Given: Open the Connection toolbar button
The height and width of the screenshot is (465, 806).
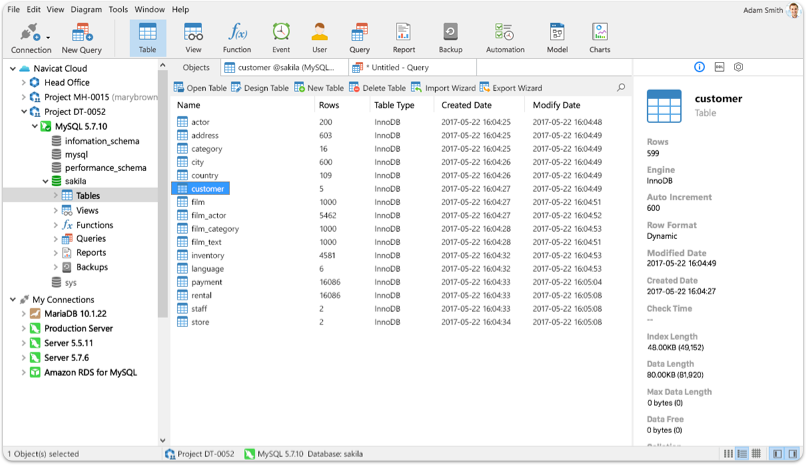Looking at the screenshot, I should coord(30,39).
